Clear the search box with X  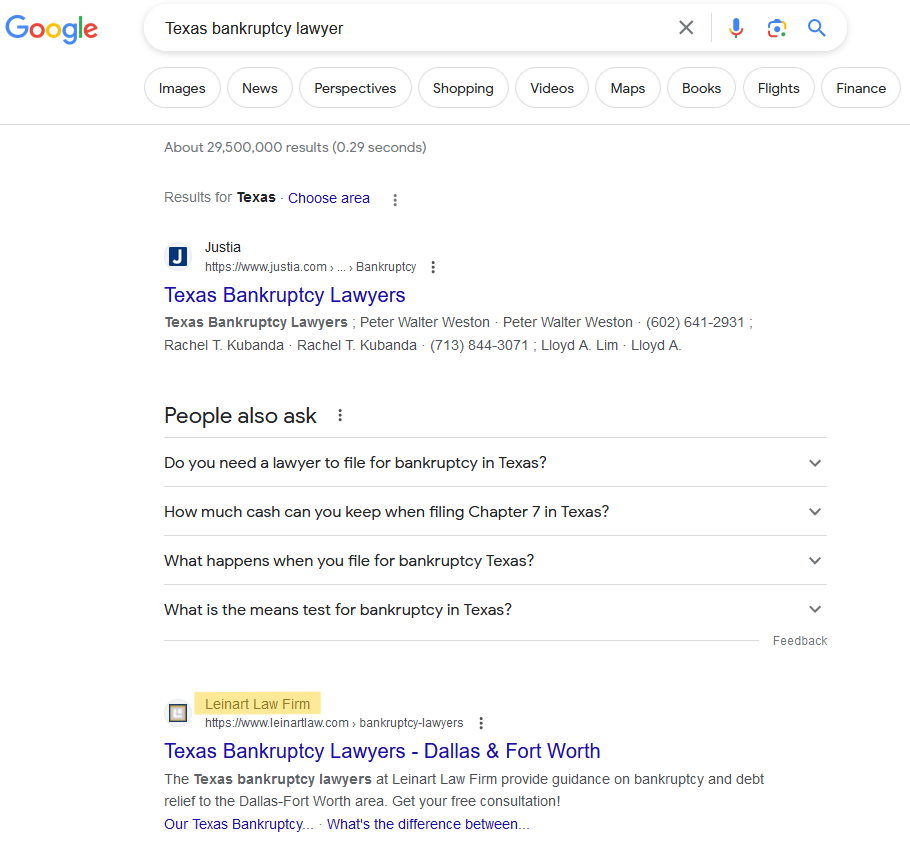(686, 28)
